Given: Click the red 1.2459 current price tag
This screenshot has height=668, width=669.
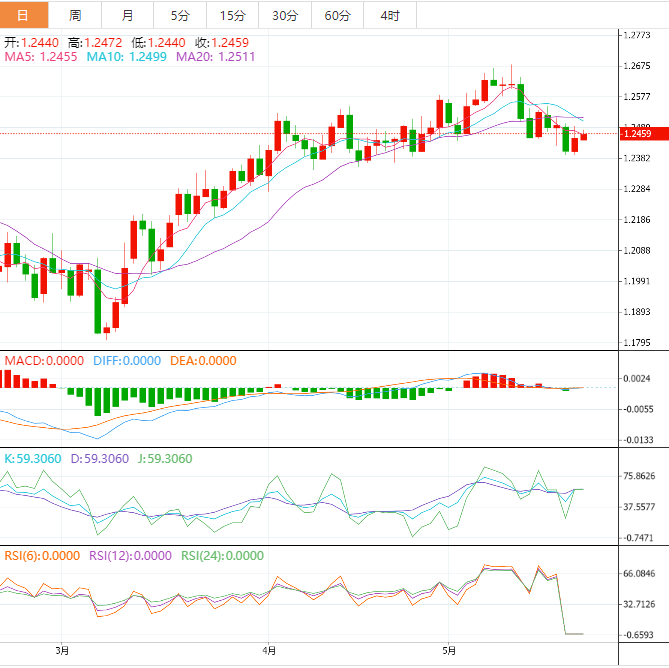Looking at the screenshot, I should (636, 133).
